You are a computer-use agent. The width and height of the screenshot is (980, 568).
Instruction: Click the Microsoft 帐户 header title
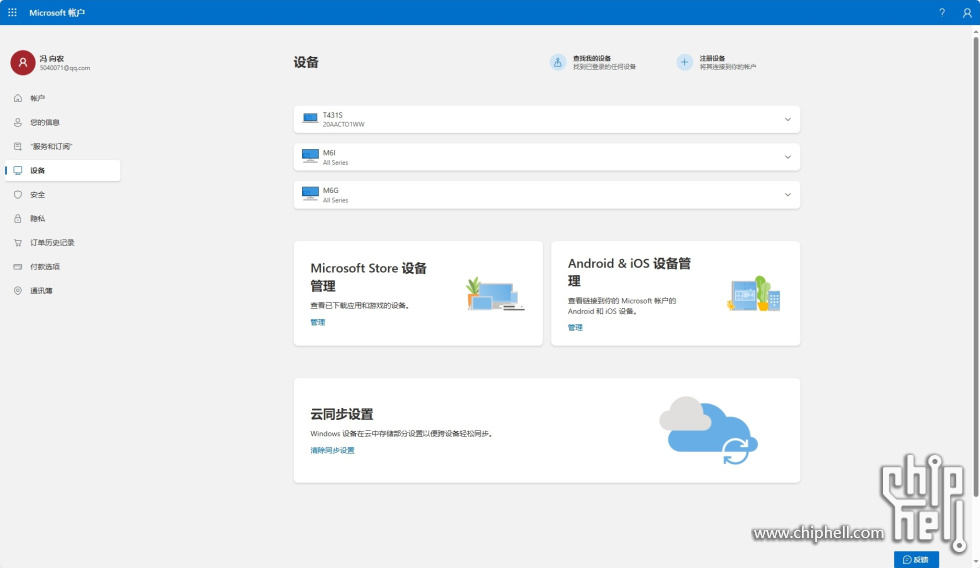click(x=57, y=12)
